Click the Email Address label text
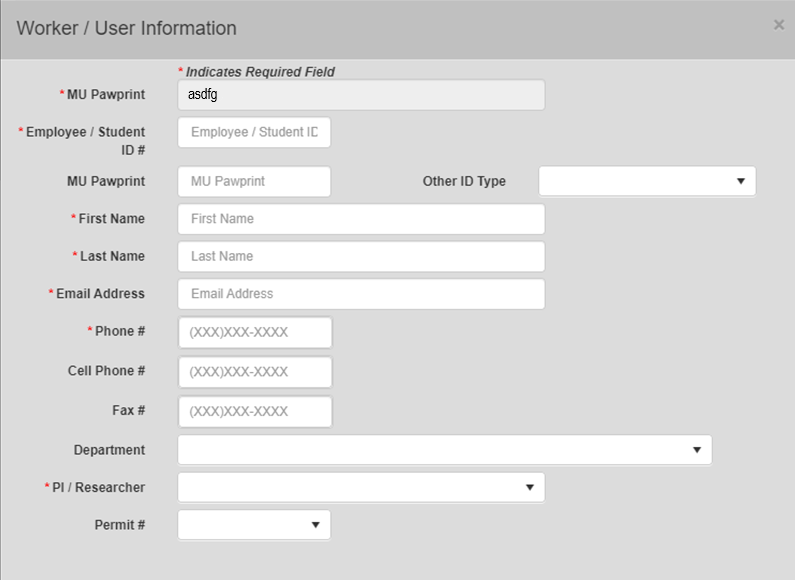795x580 pixels. coord(100,294)
